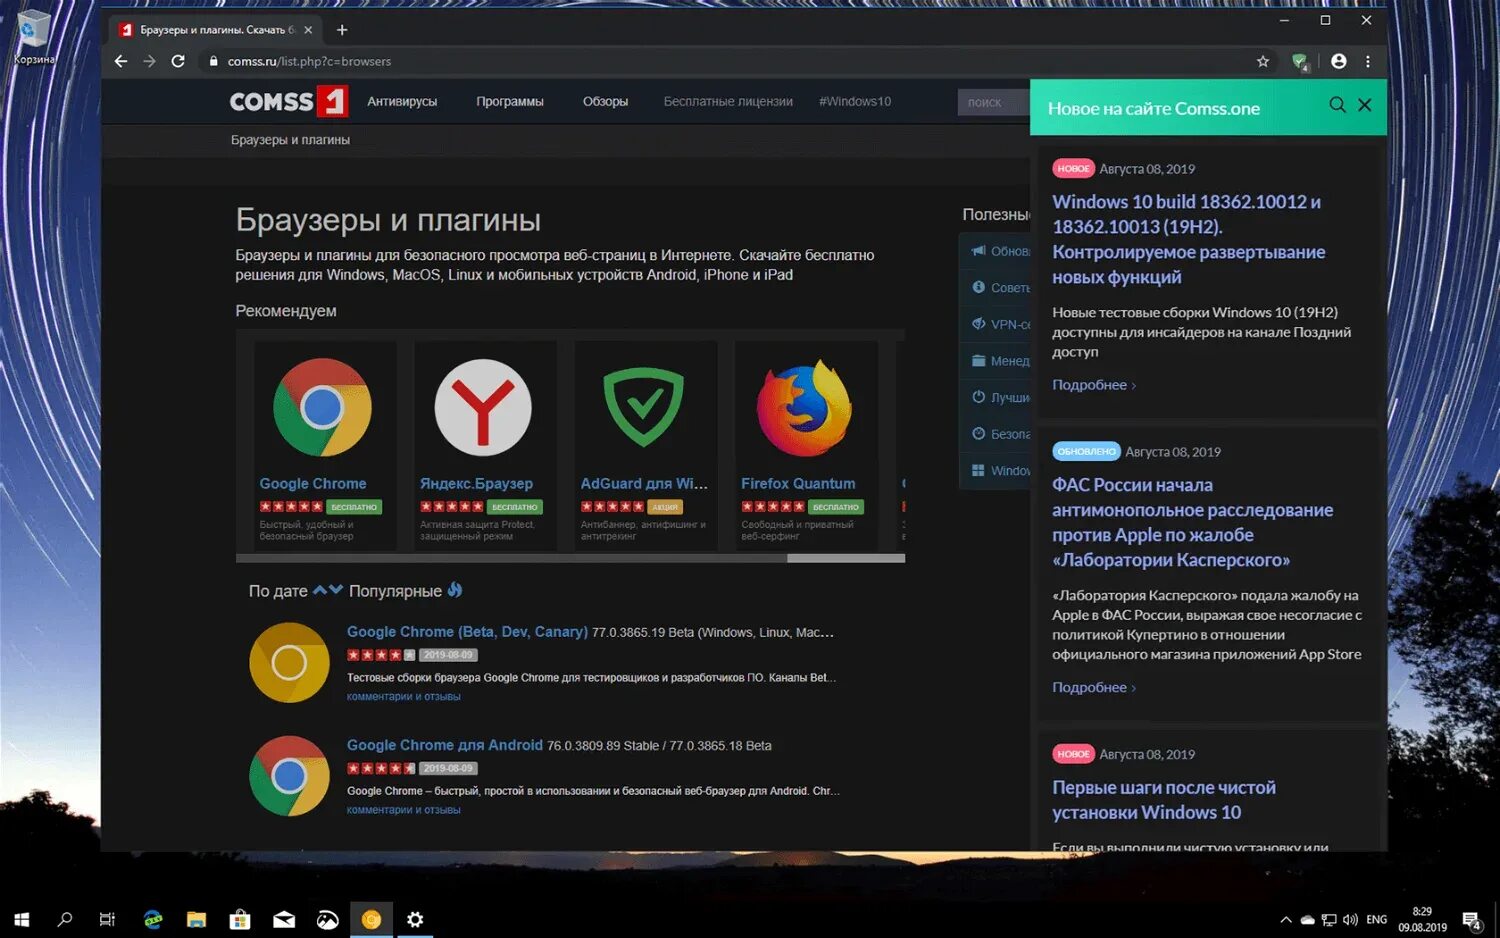Open Яндекс.Браузер card title link

tap(476, 483)
